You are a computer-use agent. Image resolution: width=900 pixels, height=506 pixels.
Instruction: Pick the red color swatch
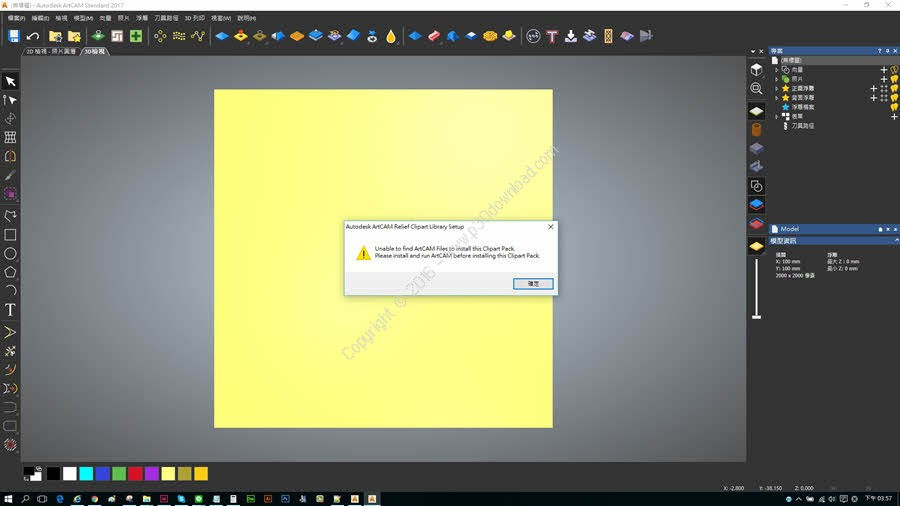[x=135, y=473]
